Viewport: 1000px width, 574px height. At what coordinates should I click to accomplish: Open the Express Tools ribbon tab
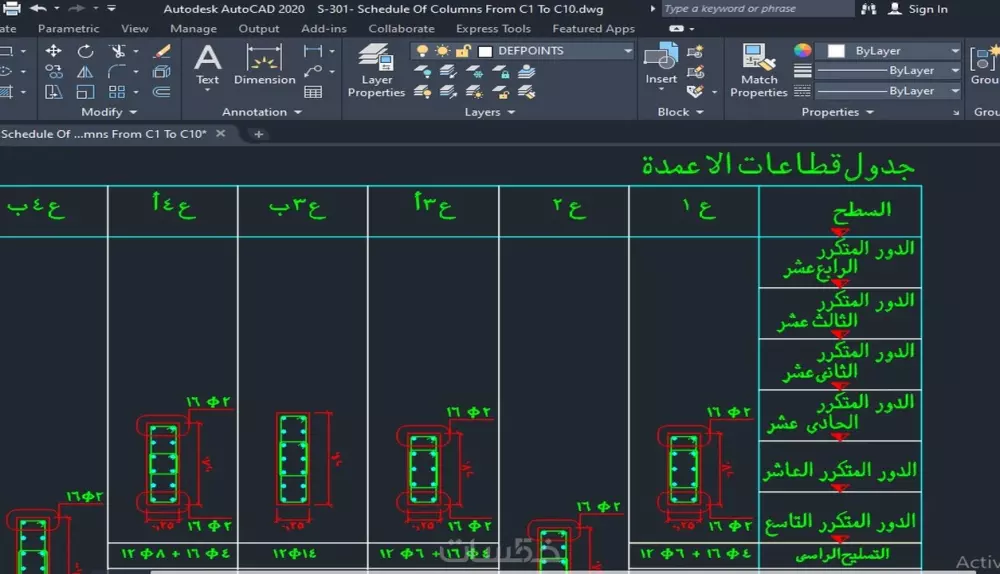[494, 29]
